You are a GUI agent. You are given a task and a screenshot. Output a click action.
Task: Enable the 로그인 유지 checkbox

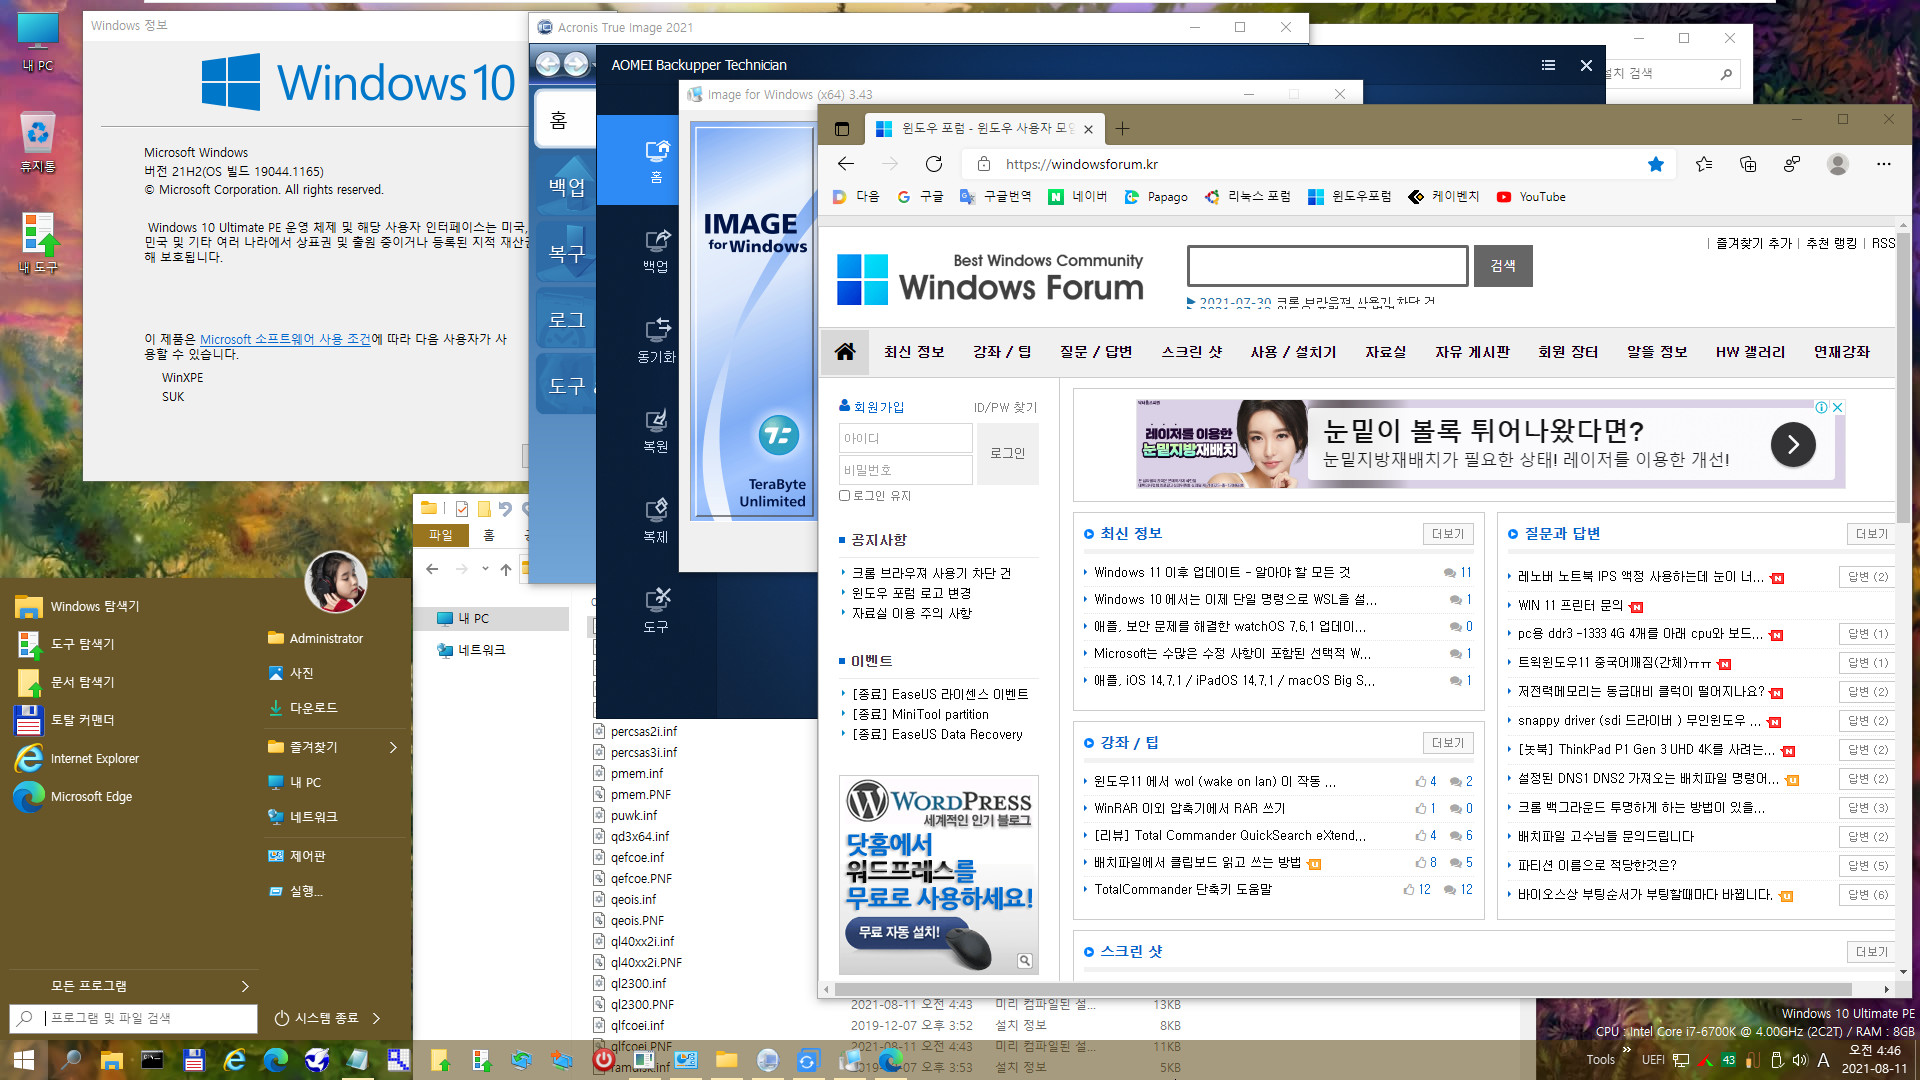(844, 495)
